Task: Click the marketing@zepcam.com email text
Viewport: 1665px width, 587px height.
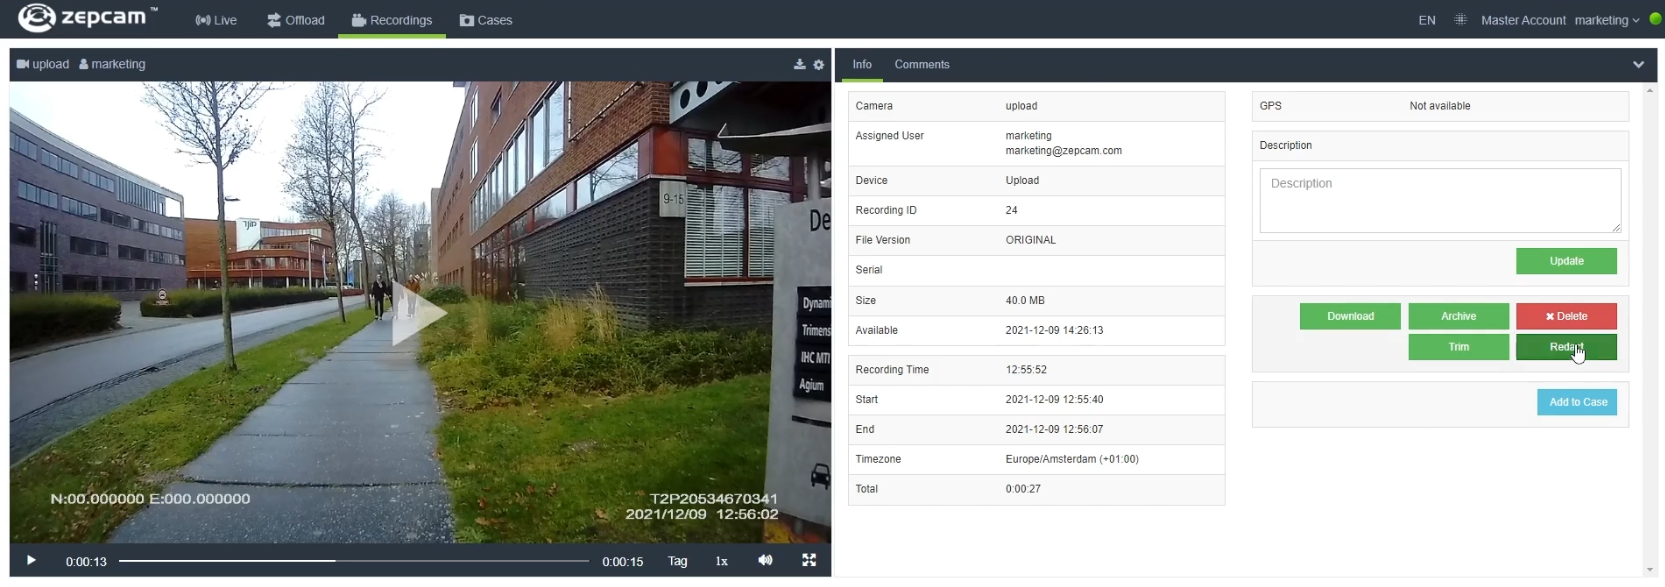Action: [1063, 151]
